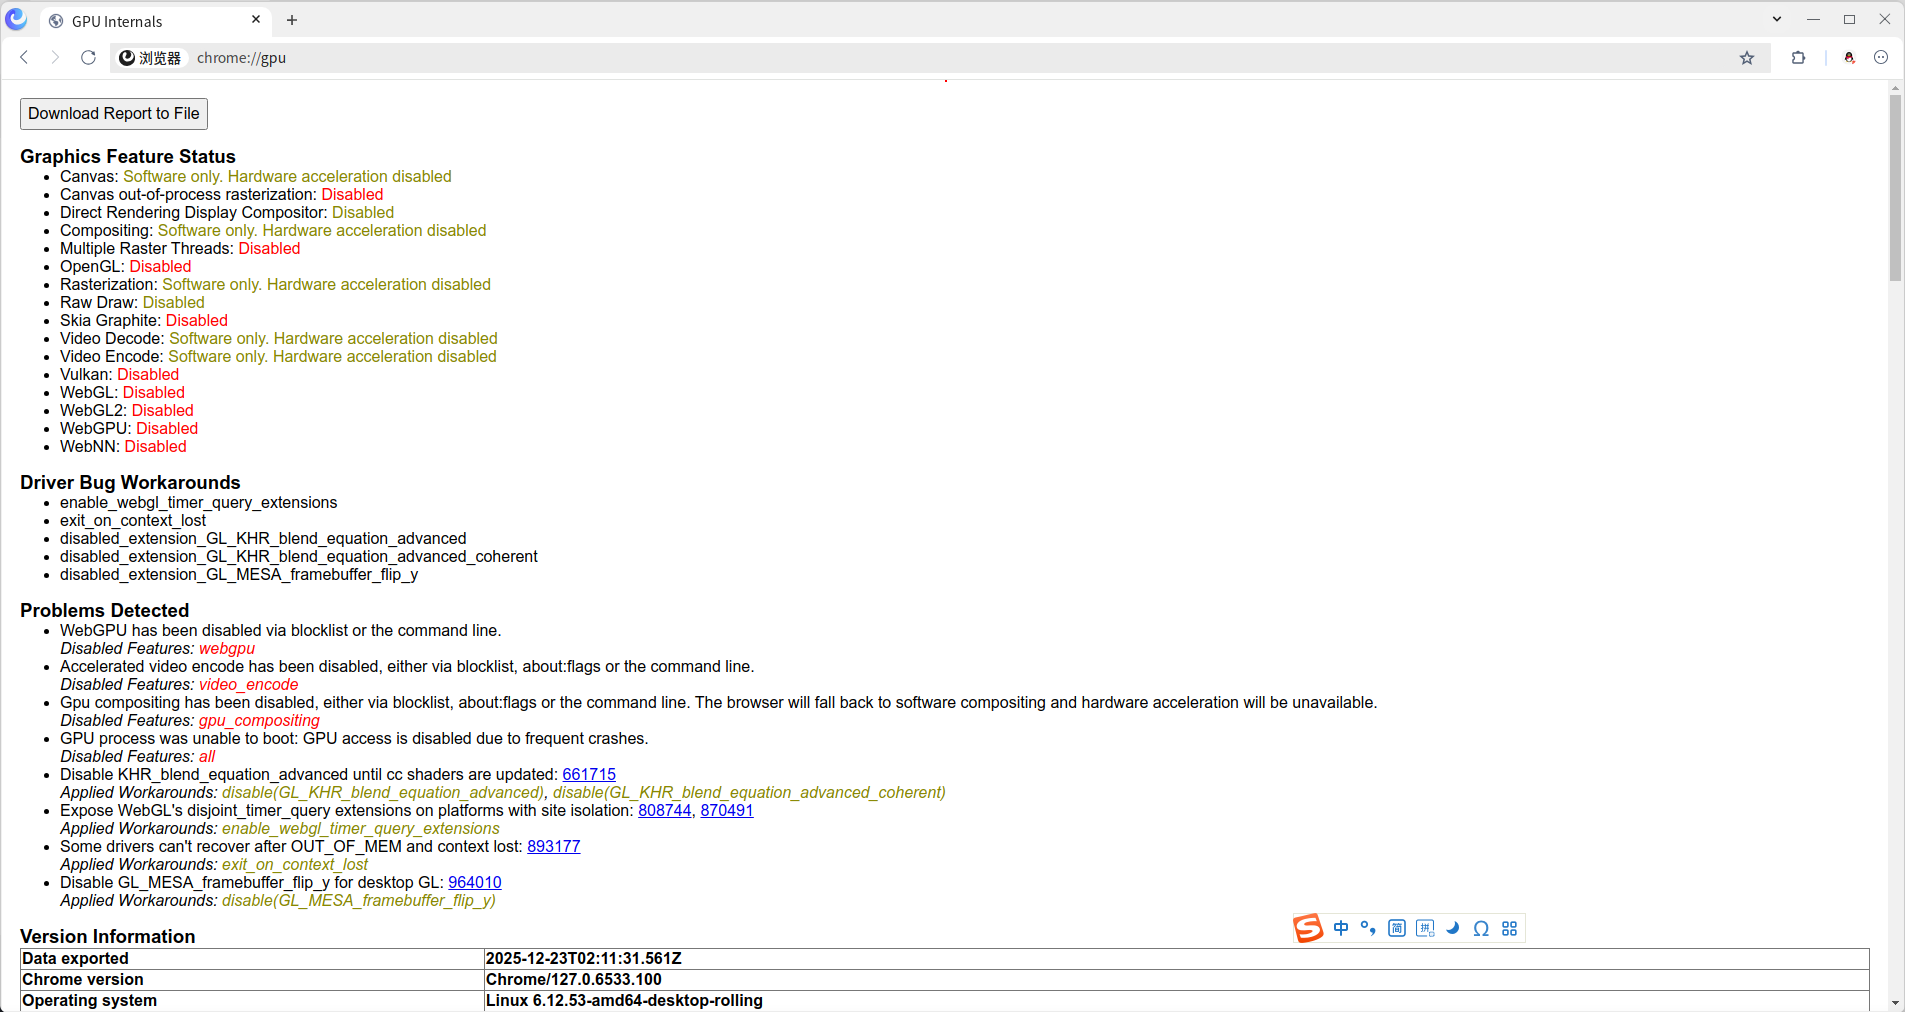The height and width of the screenshot is (1012, 1905).
Task: Click the vertical scrollbar thumb
Action: (x=1895, y=189)
